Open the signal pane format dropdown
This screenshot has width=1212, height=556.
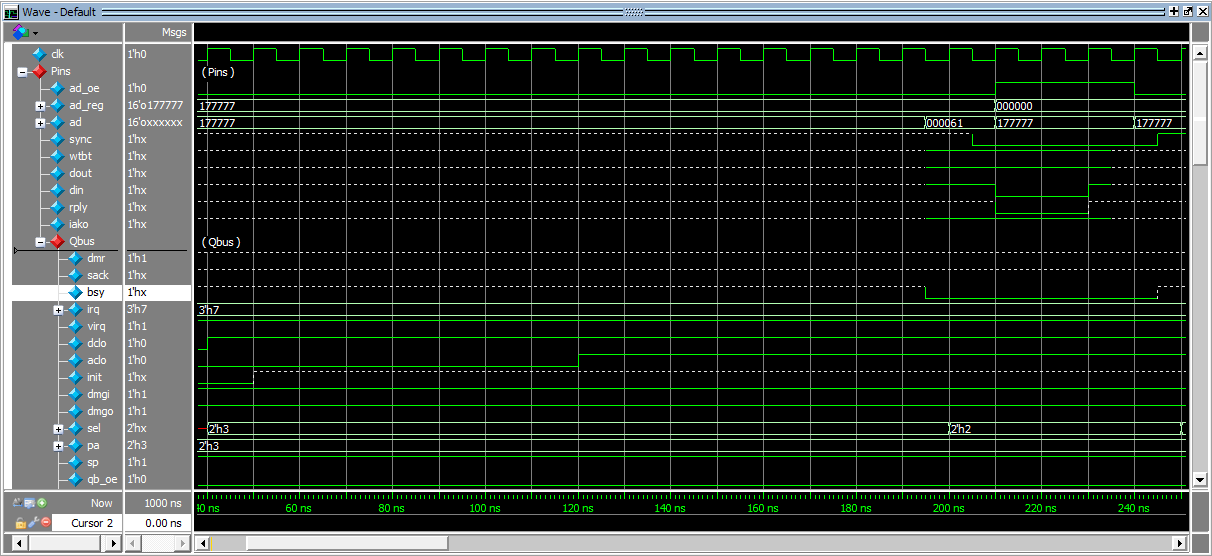tap(23, 33)
